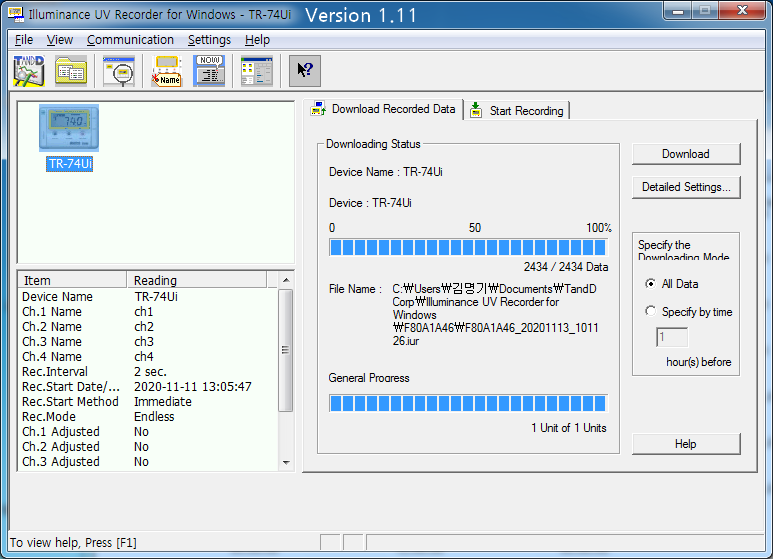Open the T&D graph viewer icon
Screen dimensions: 773x559
tap(29, 71)
